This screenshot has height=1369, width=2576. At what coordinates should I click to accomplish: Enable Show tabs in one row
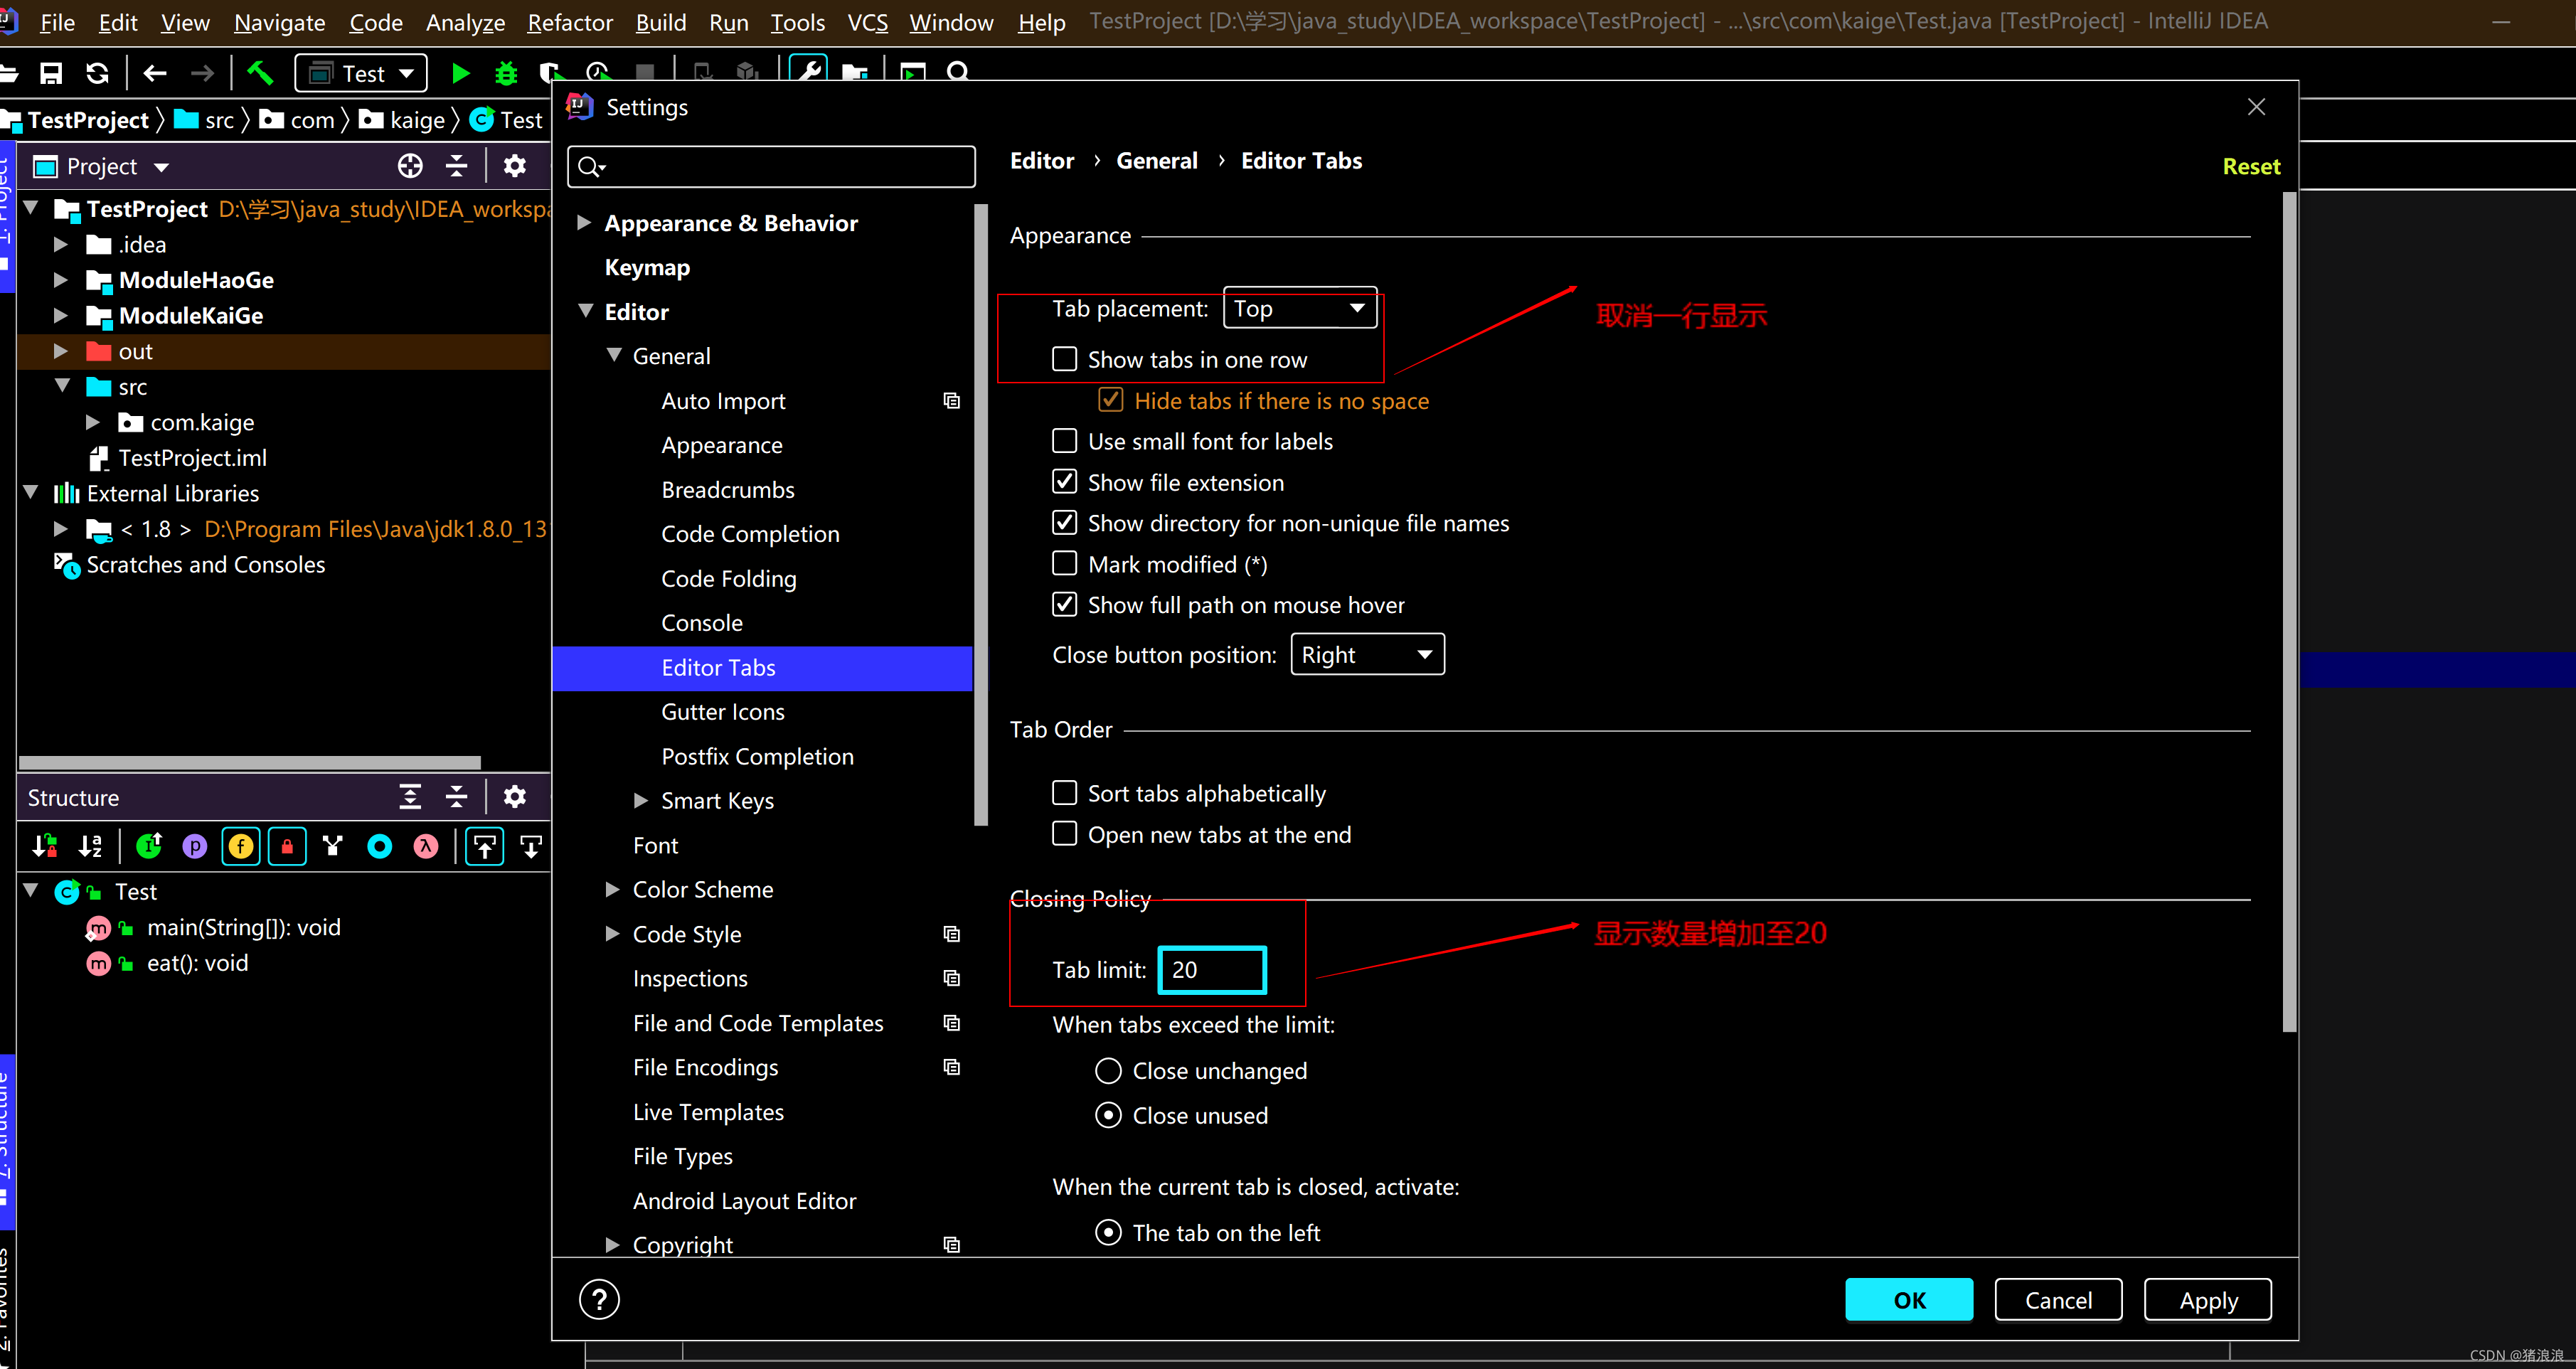1065,359
